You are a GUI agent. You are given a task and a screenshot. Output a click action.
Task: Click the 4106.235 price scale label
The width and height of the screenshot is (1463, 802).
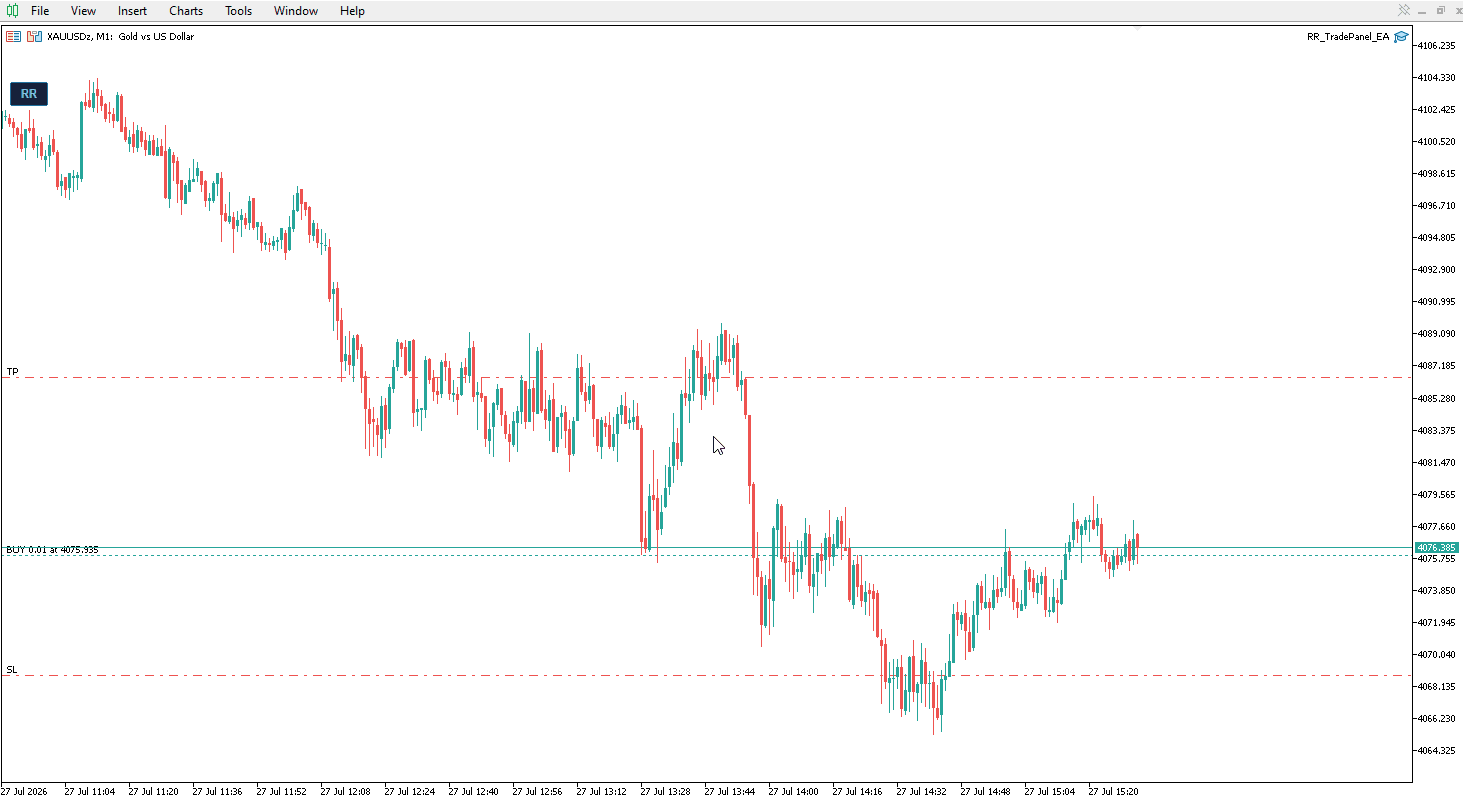point(1436,46)
